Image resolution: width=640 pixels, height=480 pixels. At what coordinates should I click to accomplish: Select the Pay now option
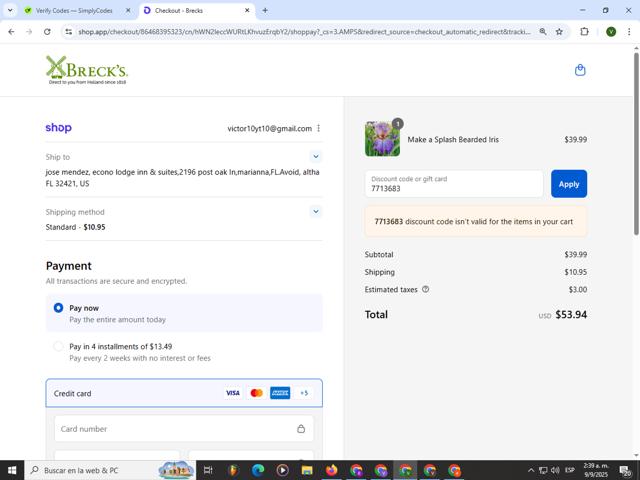[x=184, y=313]
